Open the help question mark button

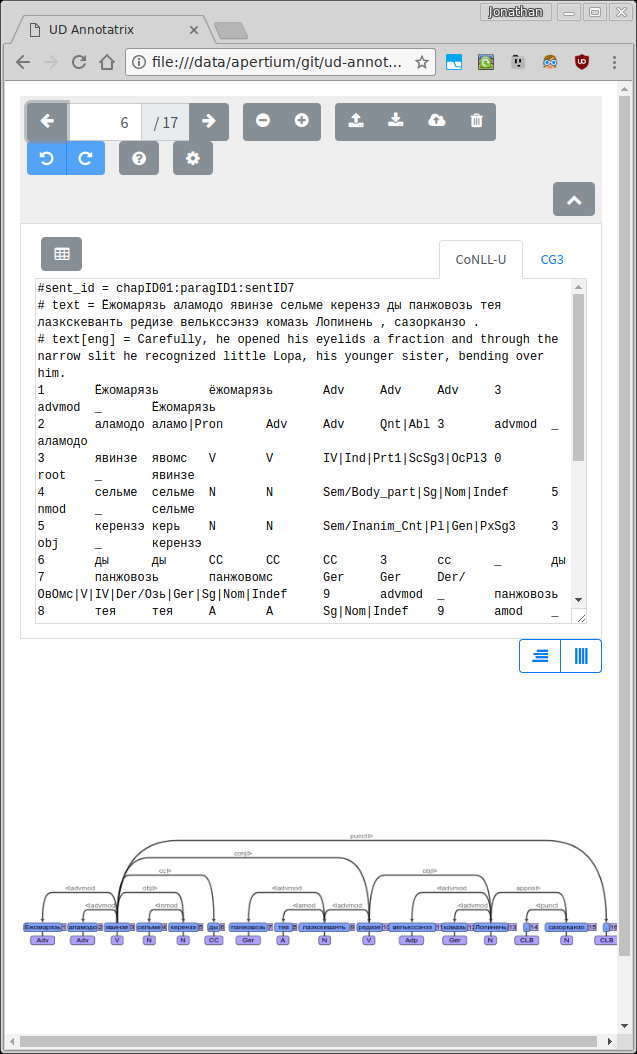point(139,158)
